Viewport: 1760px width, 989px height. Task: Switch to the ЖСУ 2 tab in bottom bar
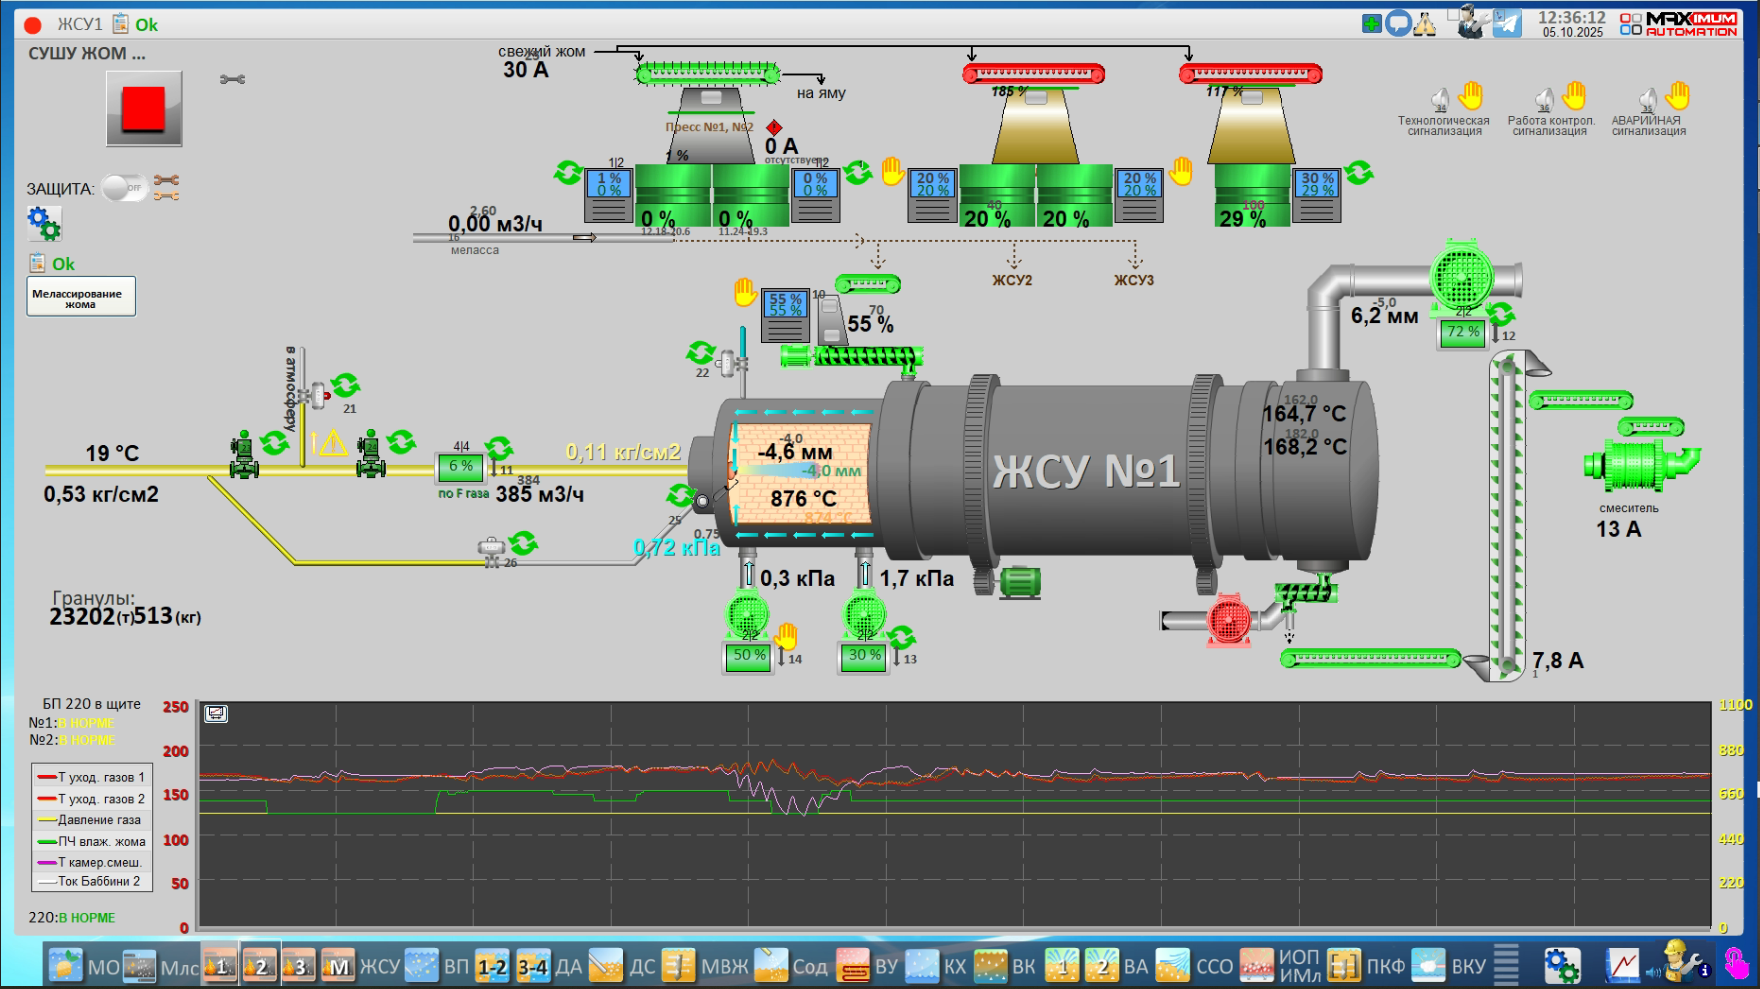coord(260,966)
